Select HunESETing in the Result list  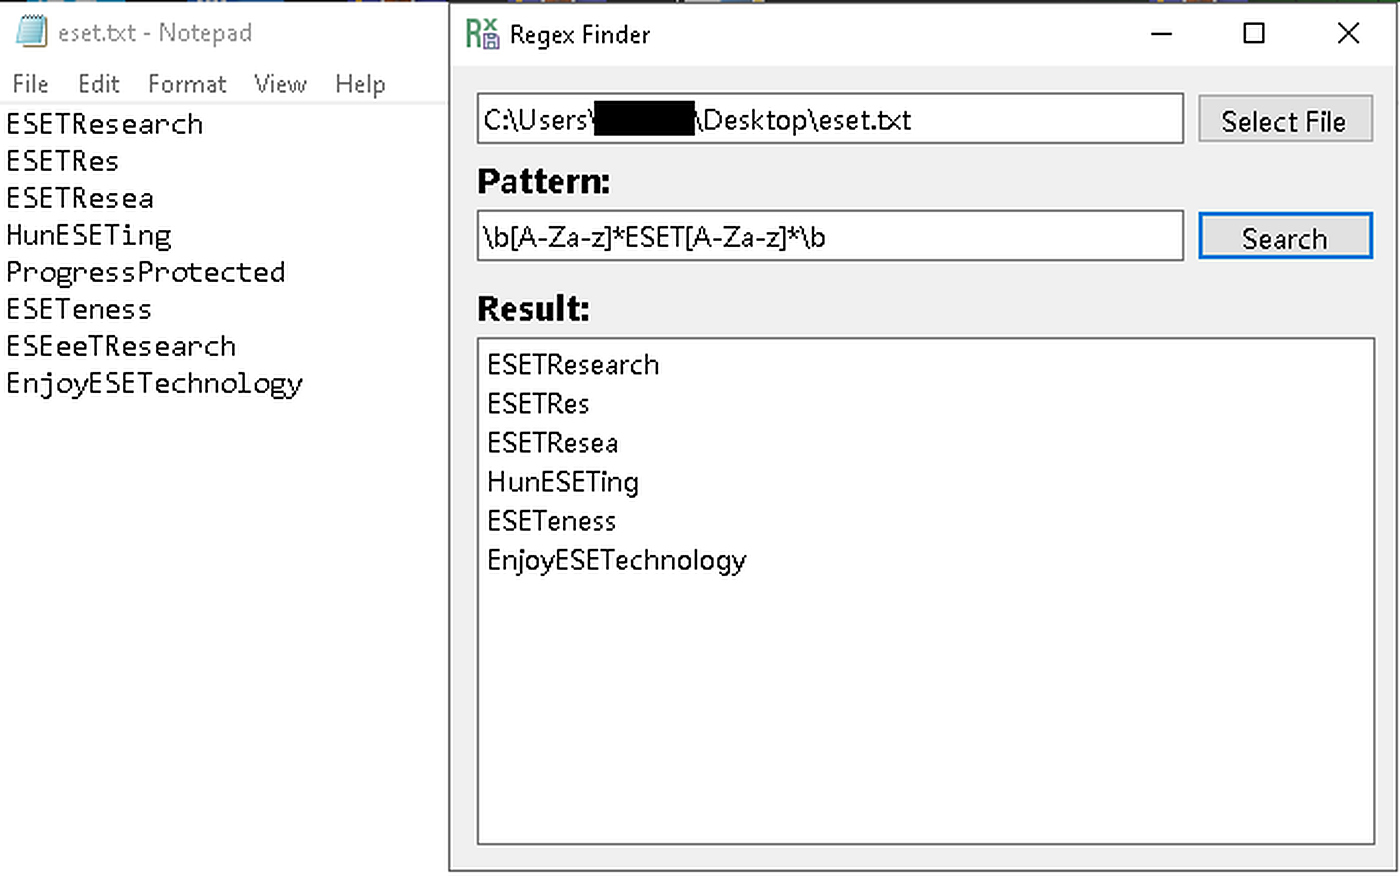(563, 482)
